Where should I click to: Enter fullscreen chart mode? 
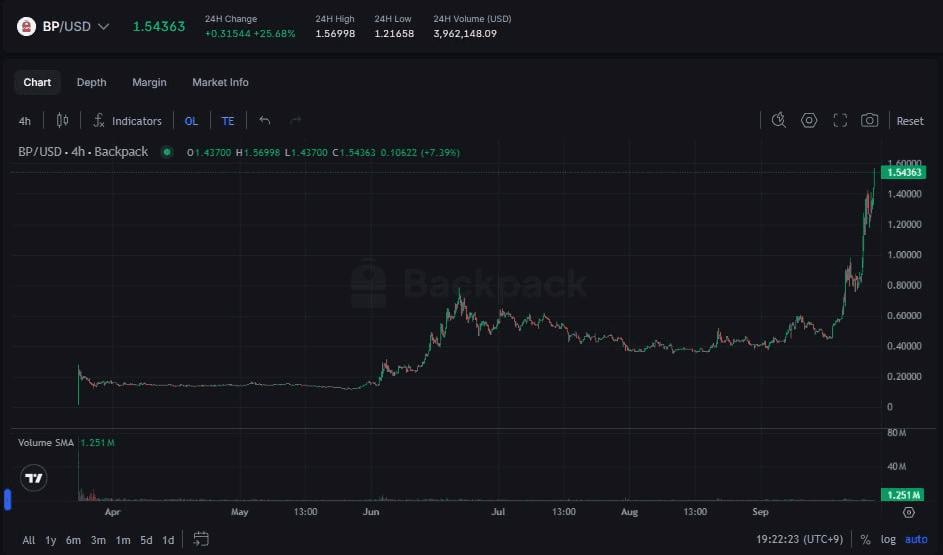840,121
